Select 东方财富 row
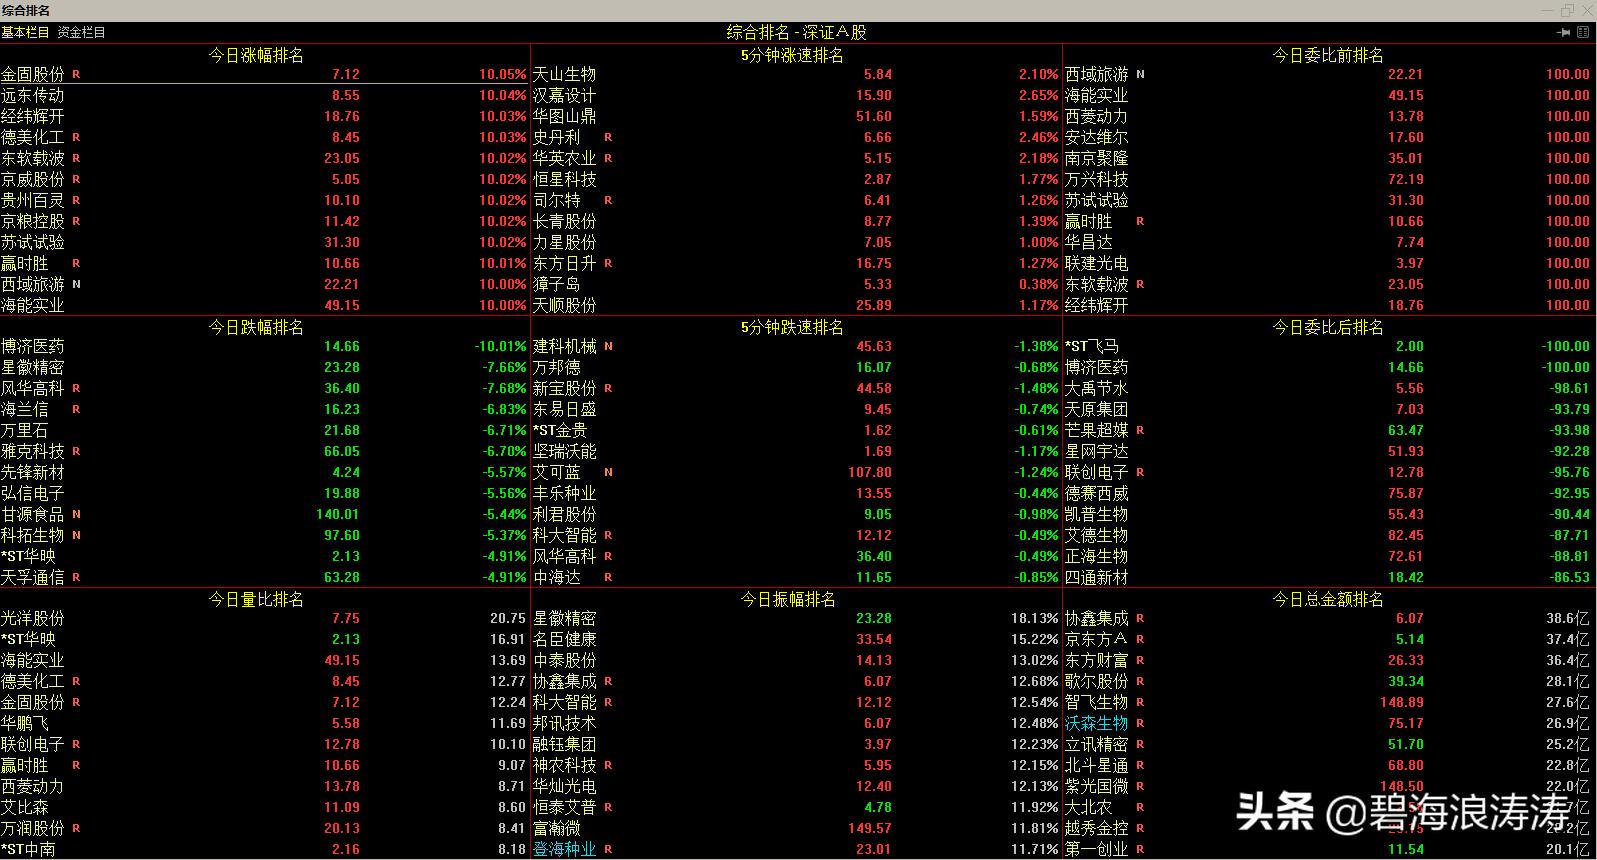This screenshot has width=1597, height=860. tap(1328, 660)
